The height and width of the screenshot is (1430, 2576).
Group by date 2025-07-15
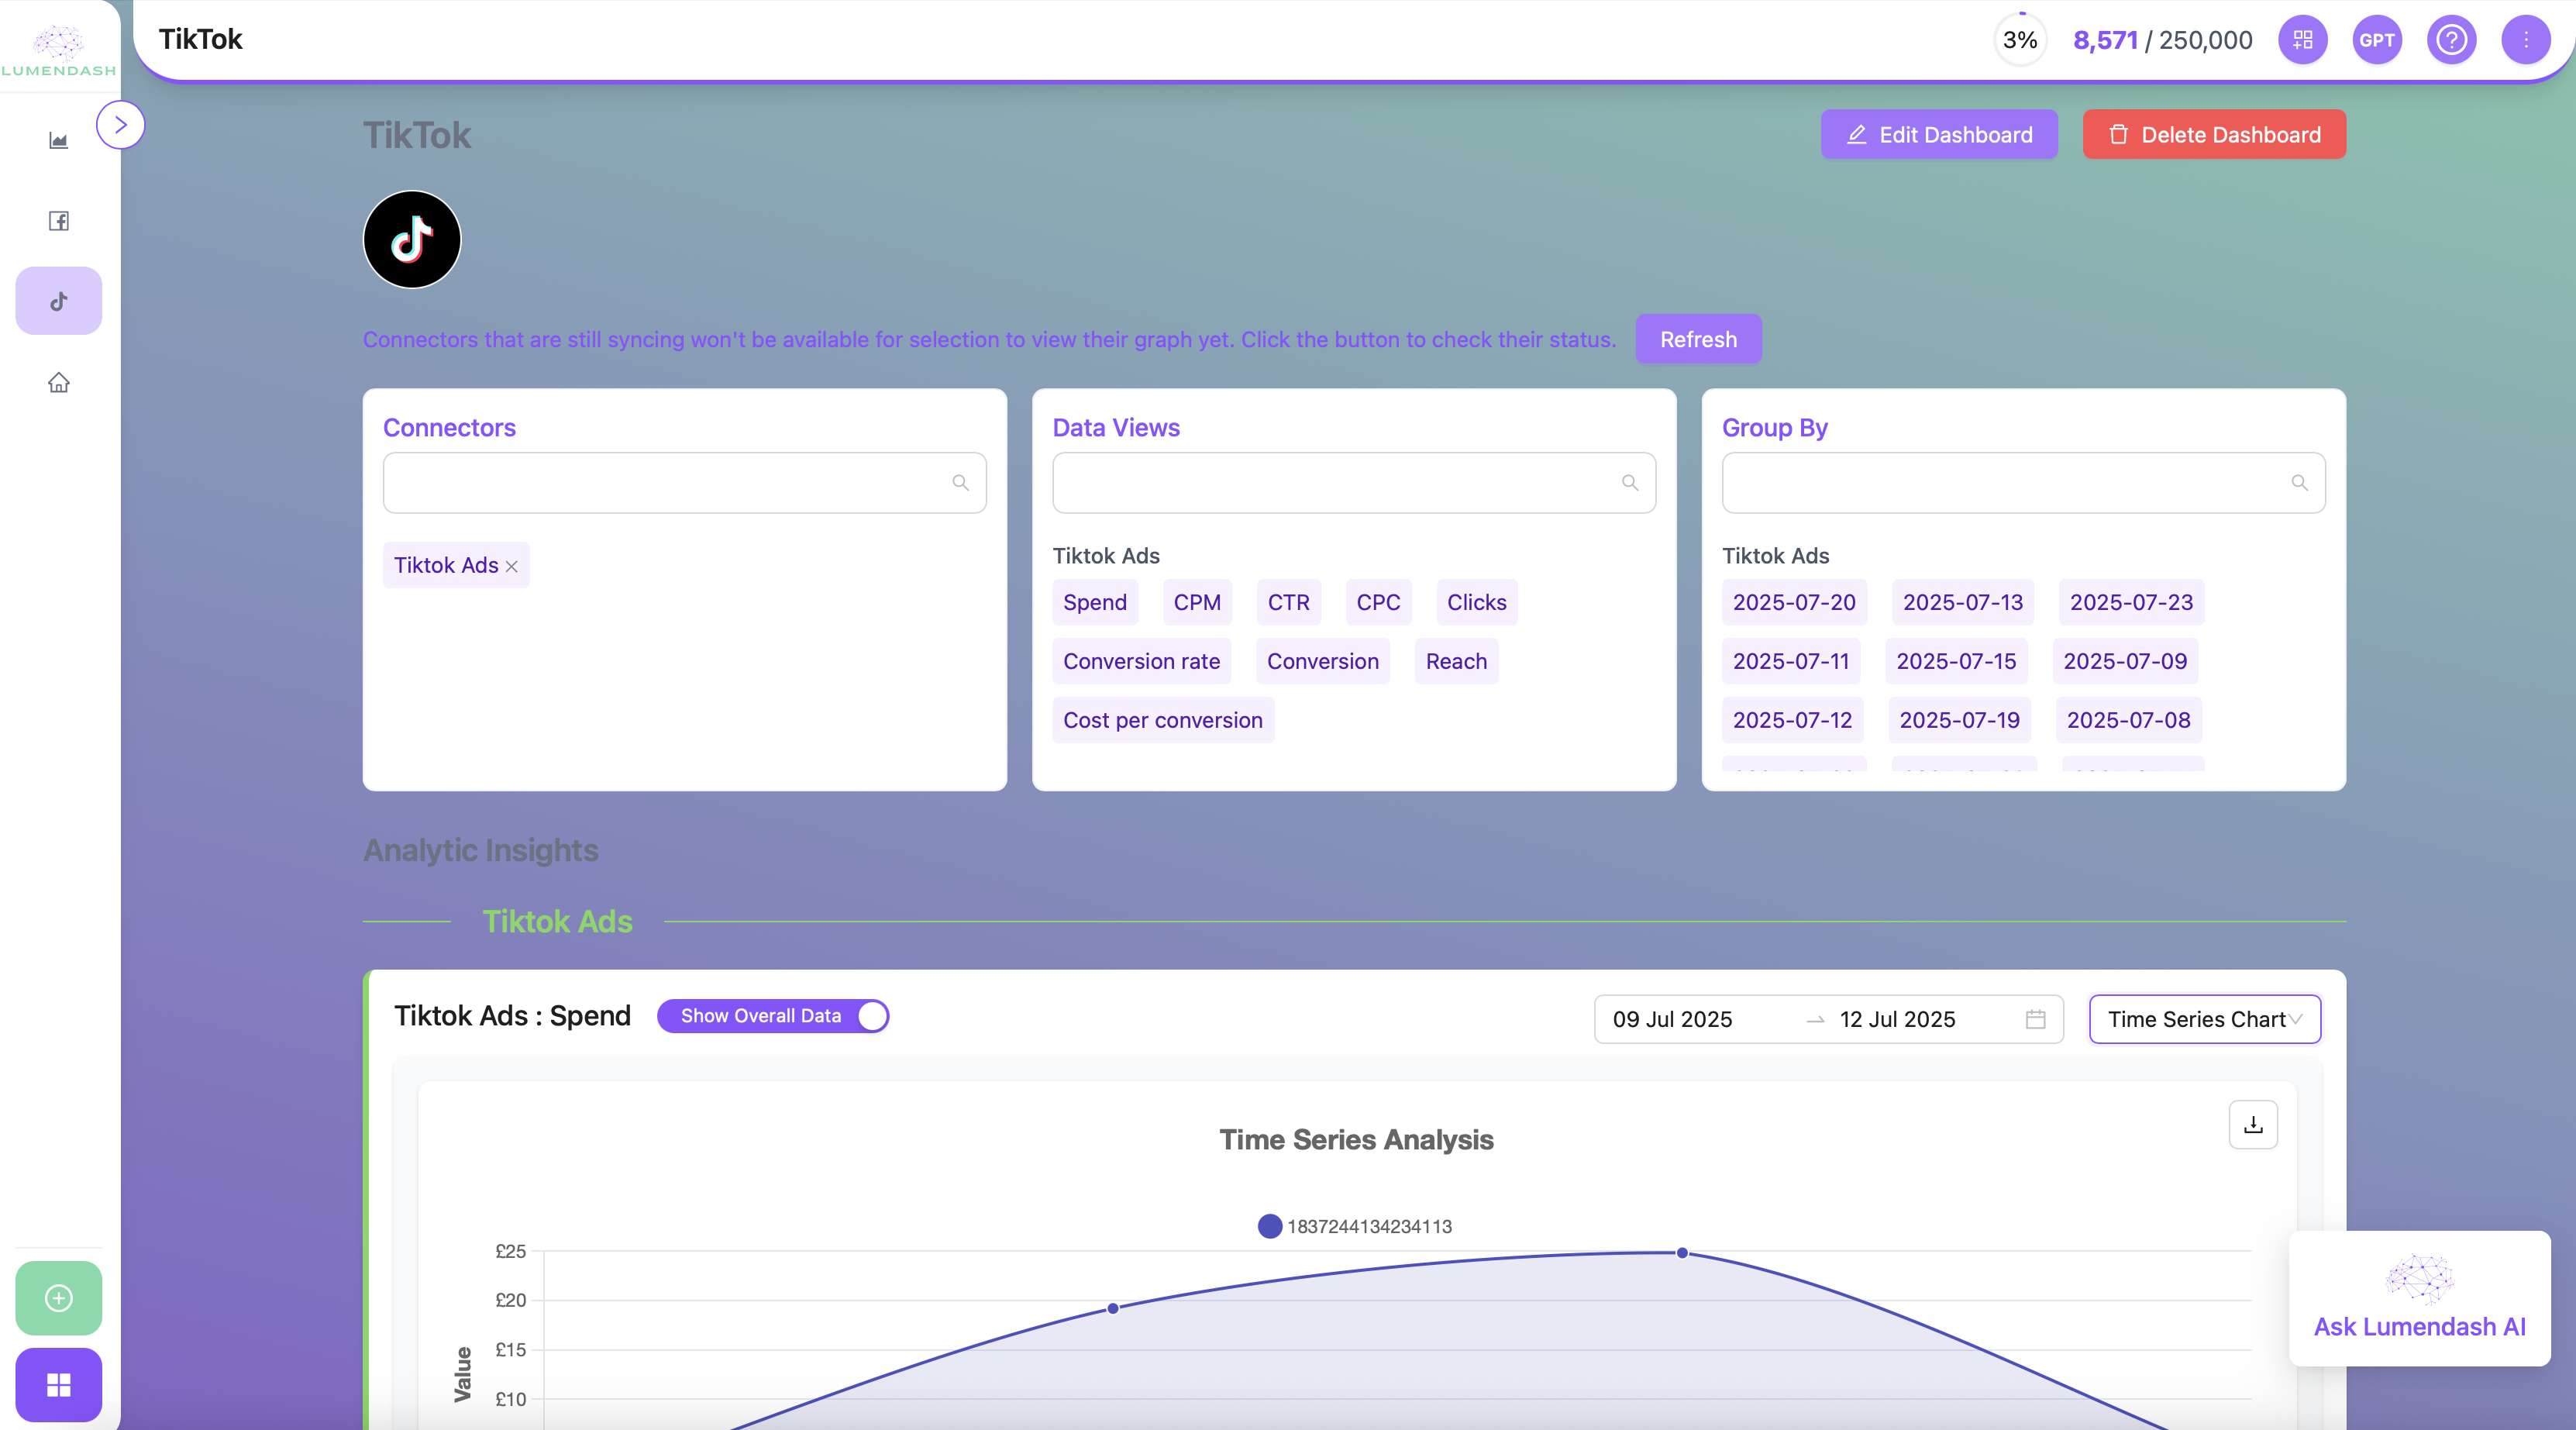(x=1956, y=661)
